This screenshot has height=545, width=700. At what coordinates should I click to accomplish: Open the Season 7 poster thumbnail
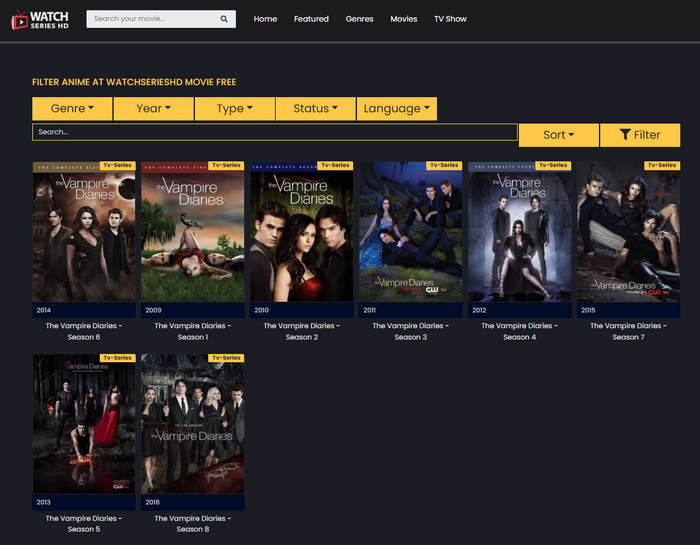coord(628,232)
